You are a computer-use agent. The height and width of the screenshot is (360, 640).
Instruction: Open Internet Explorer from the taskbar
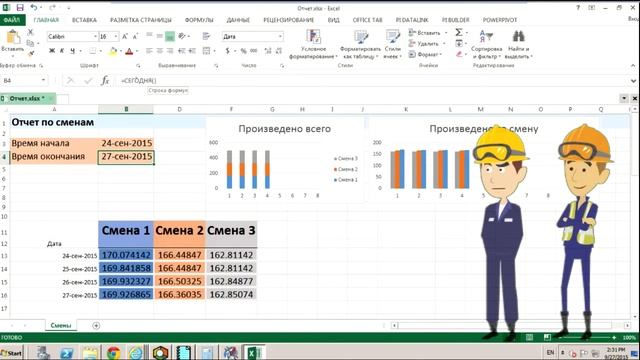tap(136, 353)
